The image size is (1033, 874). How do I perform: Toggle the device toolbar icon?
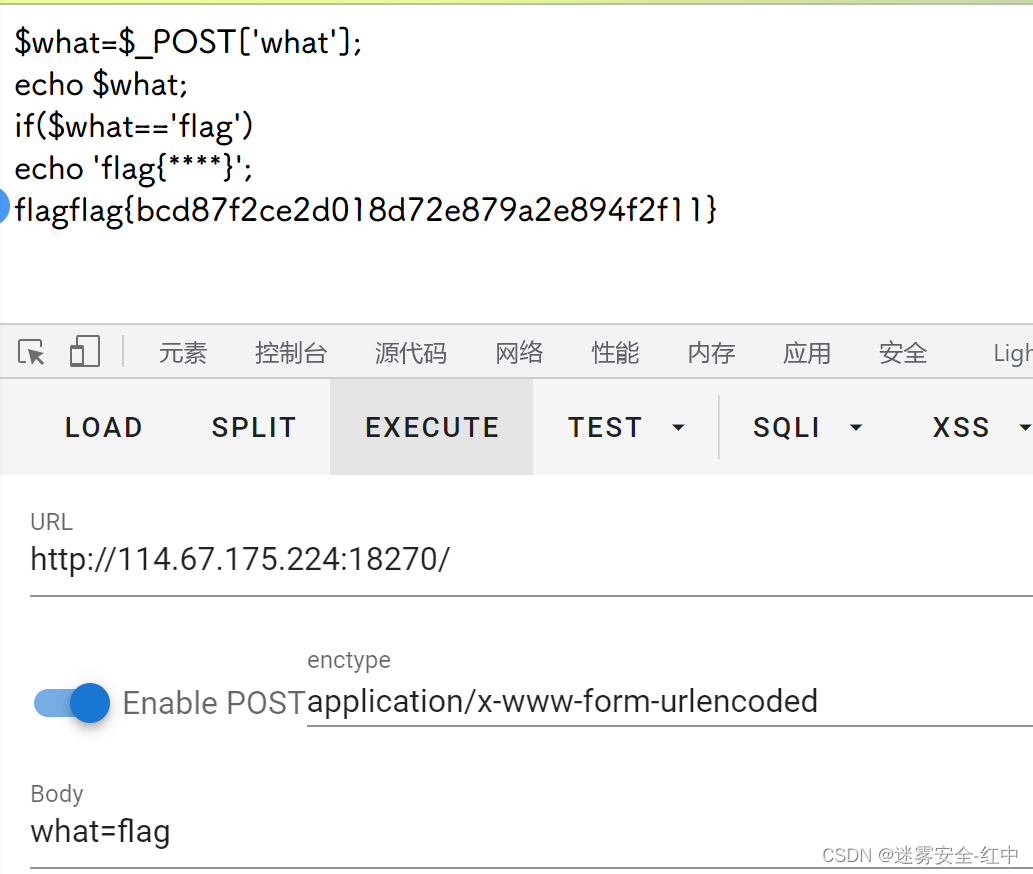[84, 352]
